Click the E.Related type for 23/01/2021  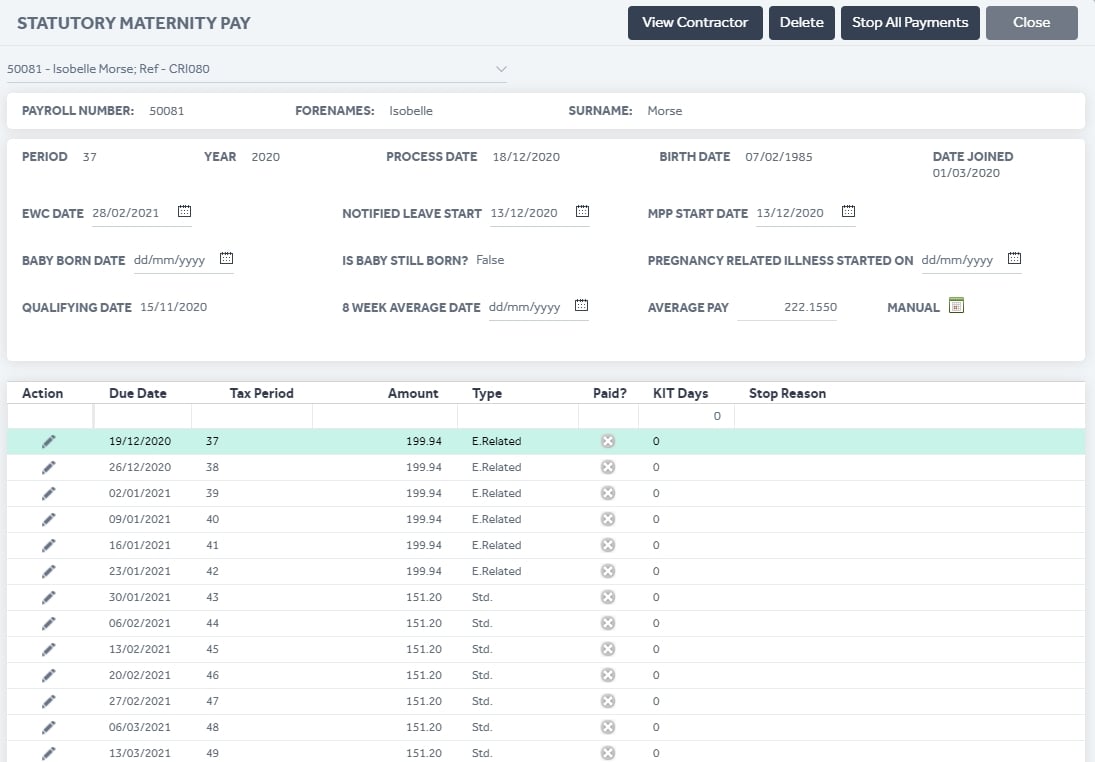[497, 571]
